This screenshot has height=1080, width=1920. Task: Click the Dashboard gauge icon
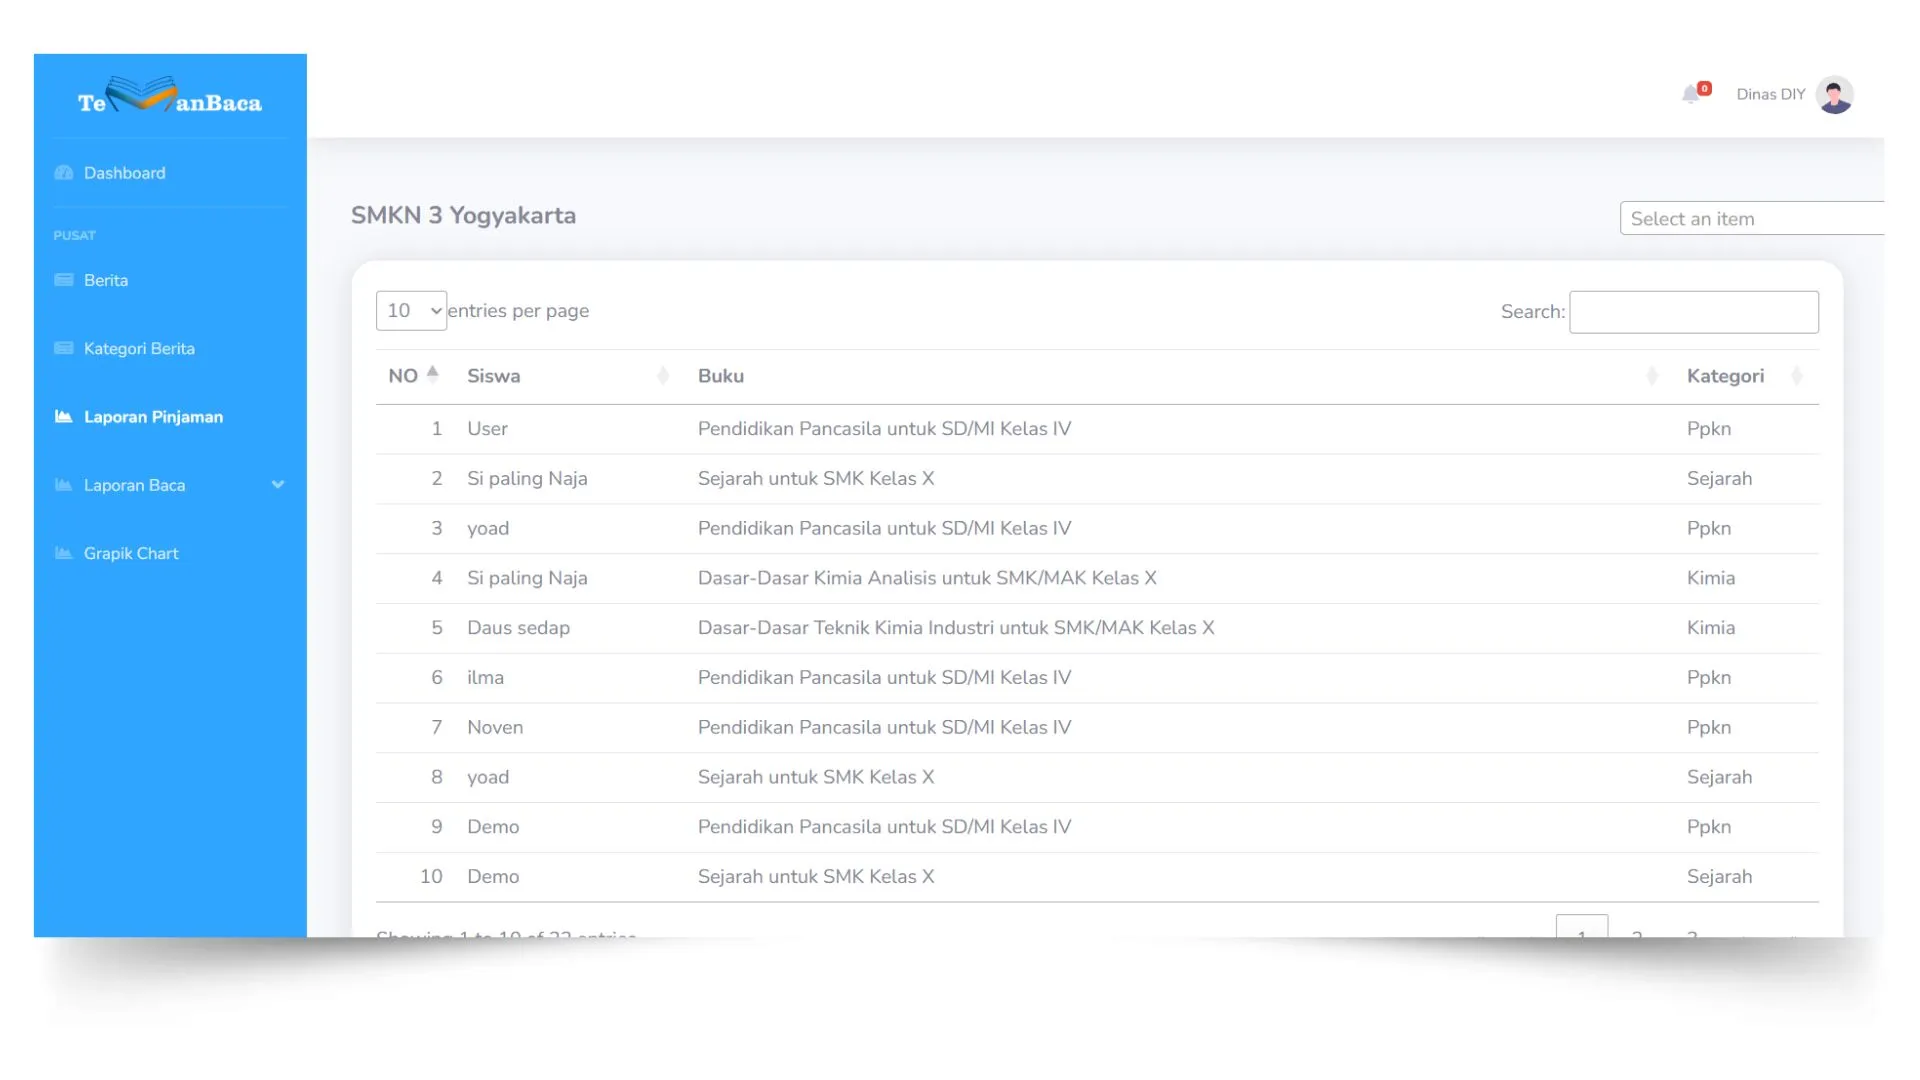[x=64, y=173]
